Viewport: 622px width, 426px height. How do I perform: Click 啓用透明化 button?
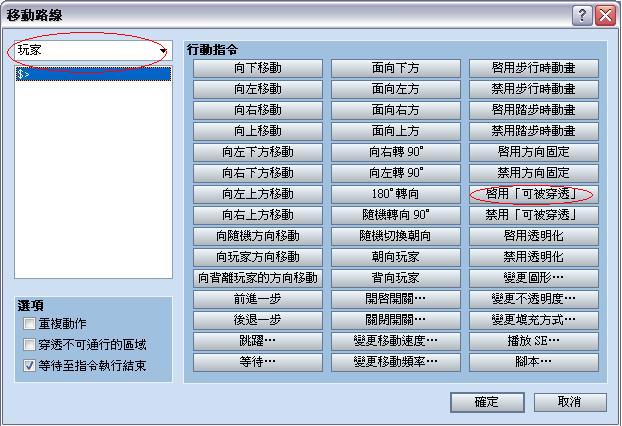coord(534,236)
